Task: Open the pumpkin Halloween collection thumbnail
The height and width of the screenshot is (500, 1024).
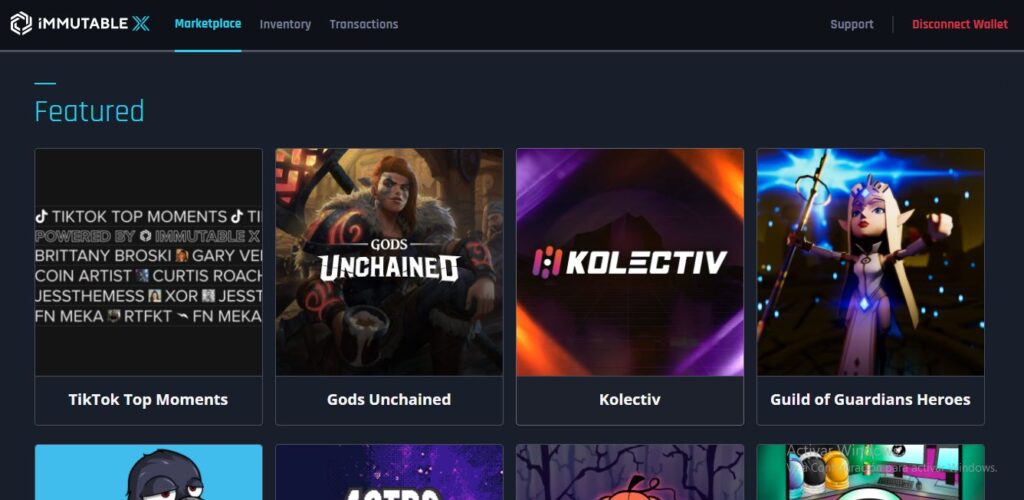Action: pos(630,473)
